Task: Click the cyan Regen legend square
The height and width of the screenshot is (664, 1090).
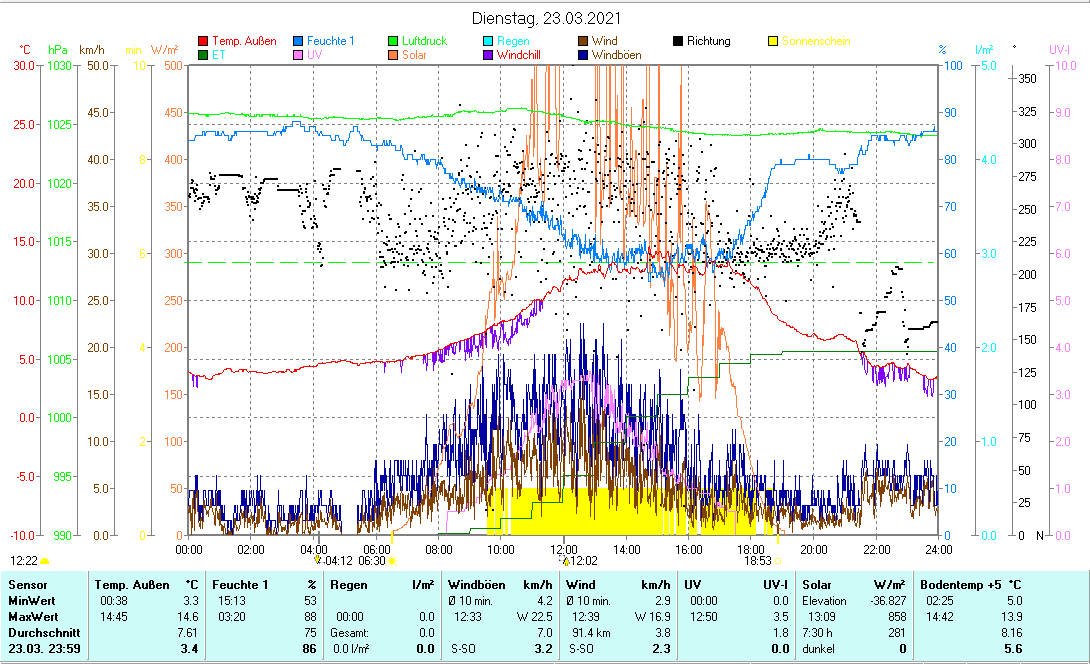Action: coord(487,41)
